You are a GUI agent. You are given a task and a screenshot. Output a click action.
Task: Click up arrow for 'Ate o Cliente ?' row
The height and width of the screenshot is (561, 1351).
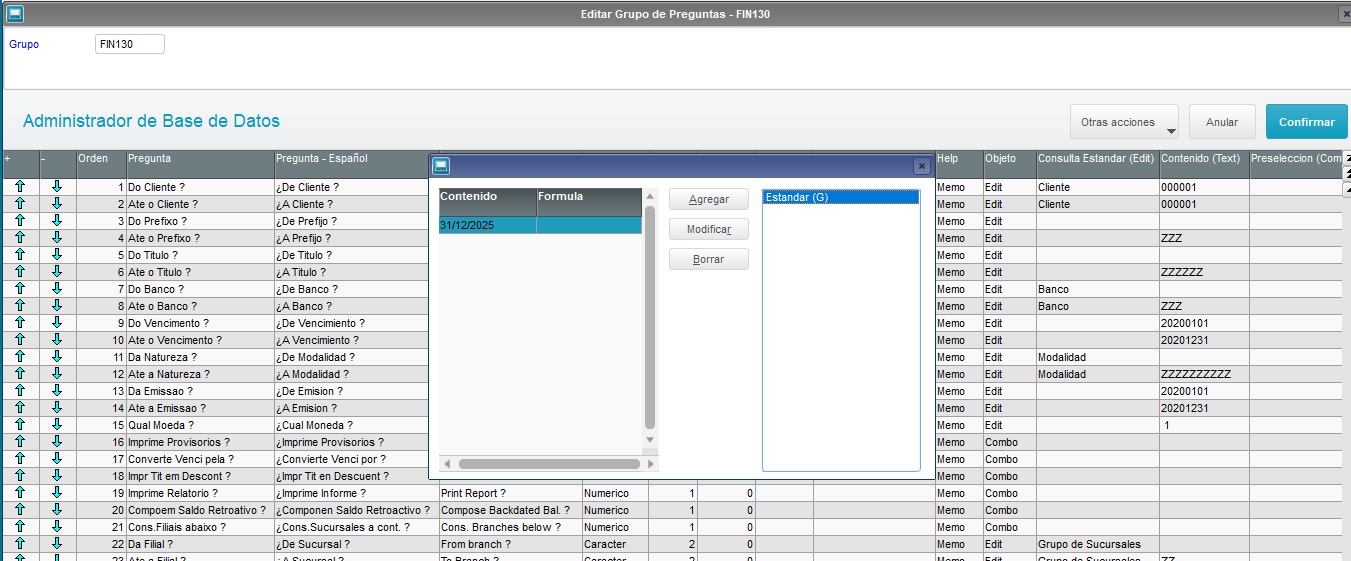[19, 204]
